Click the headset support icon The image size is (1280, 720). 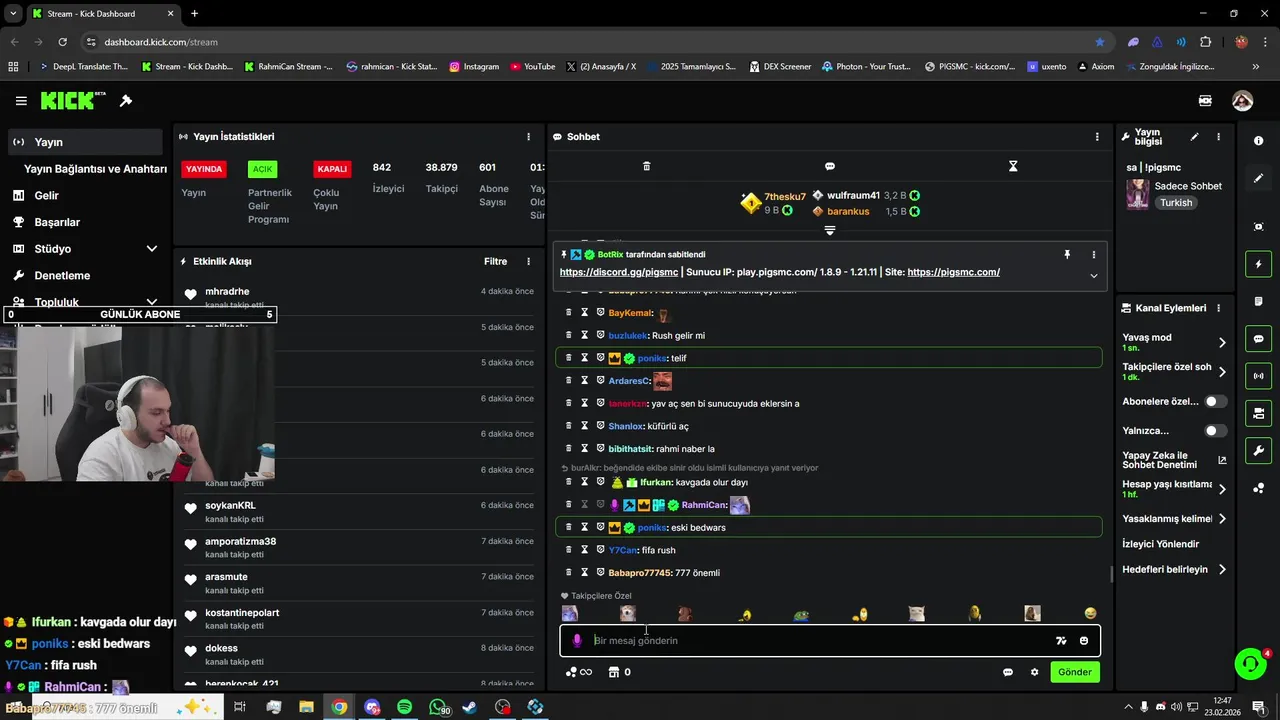1249,663
